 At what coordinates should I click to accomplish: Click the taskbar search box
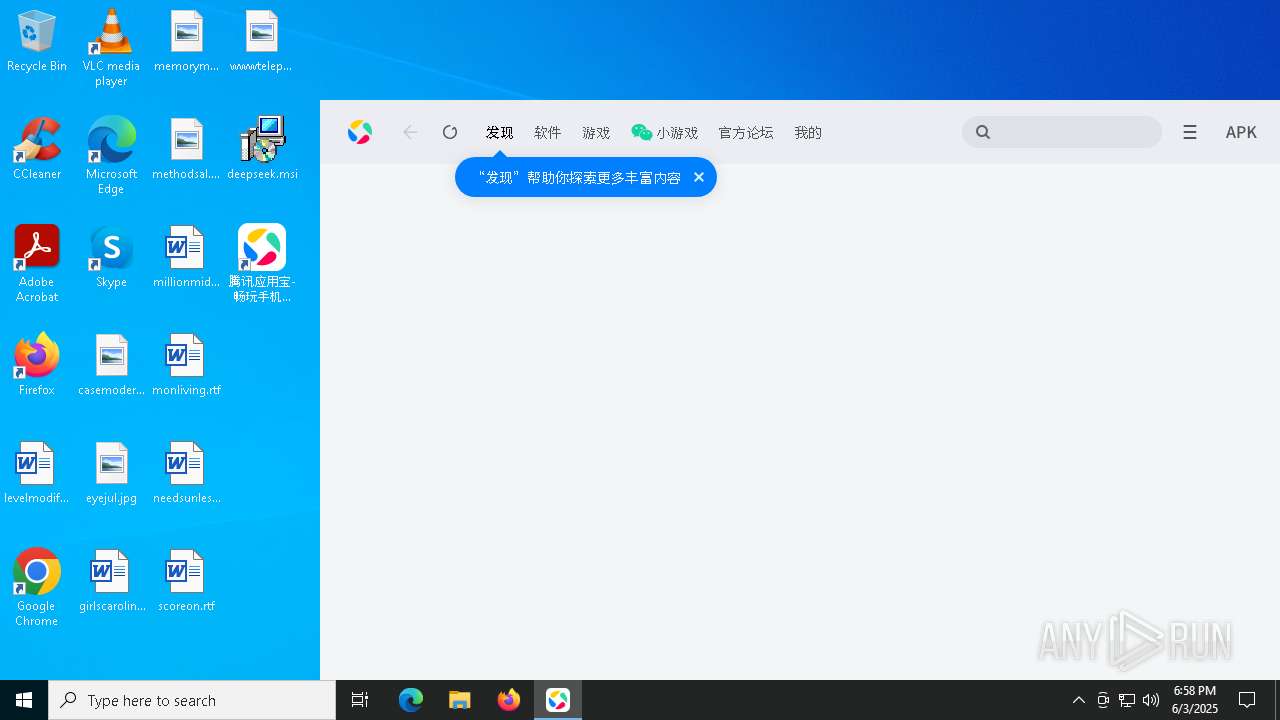coord(192,700)
